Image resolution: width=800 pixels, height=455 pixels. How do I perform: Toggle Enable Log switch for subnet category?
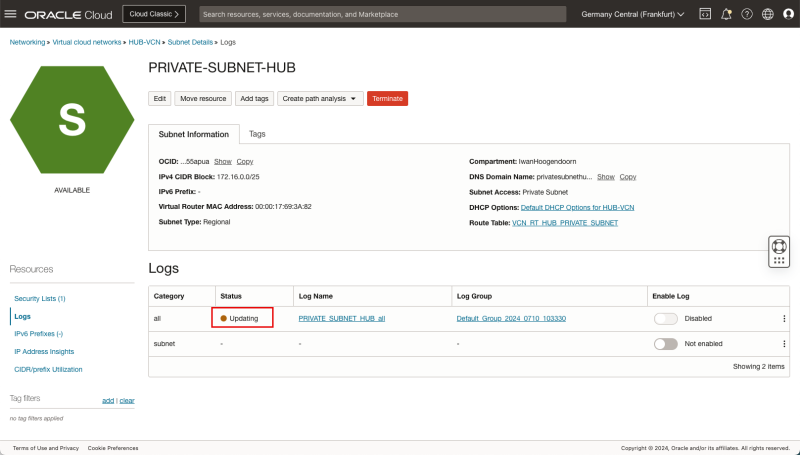tap(665, 344)
